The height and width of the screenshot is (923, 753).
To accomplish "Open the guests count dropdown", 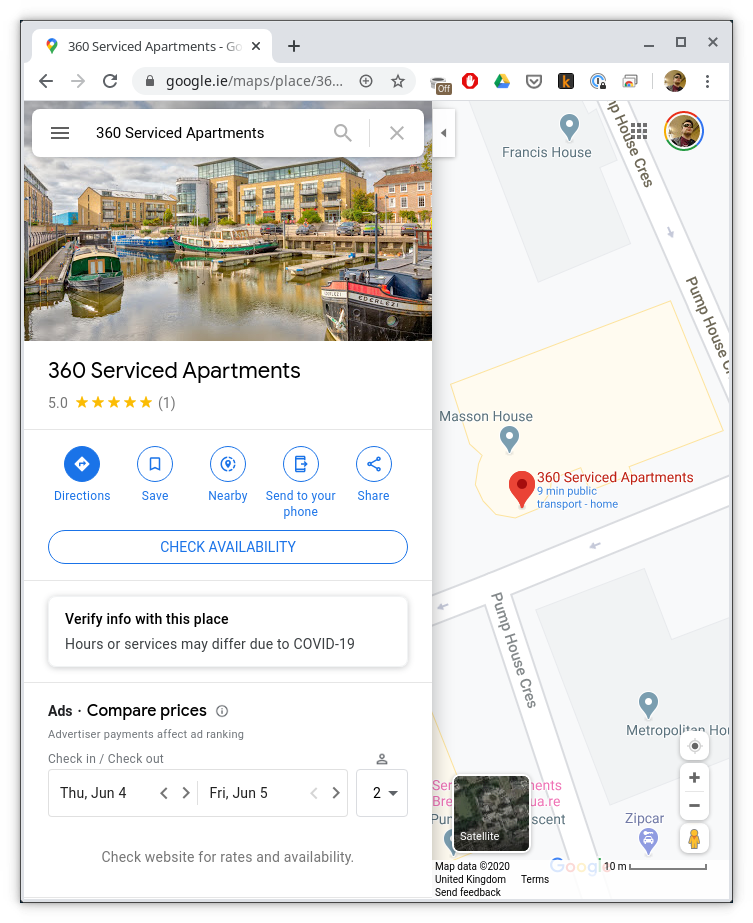I will [x=382, y=793].
